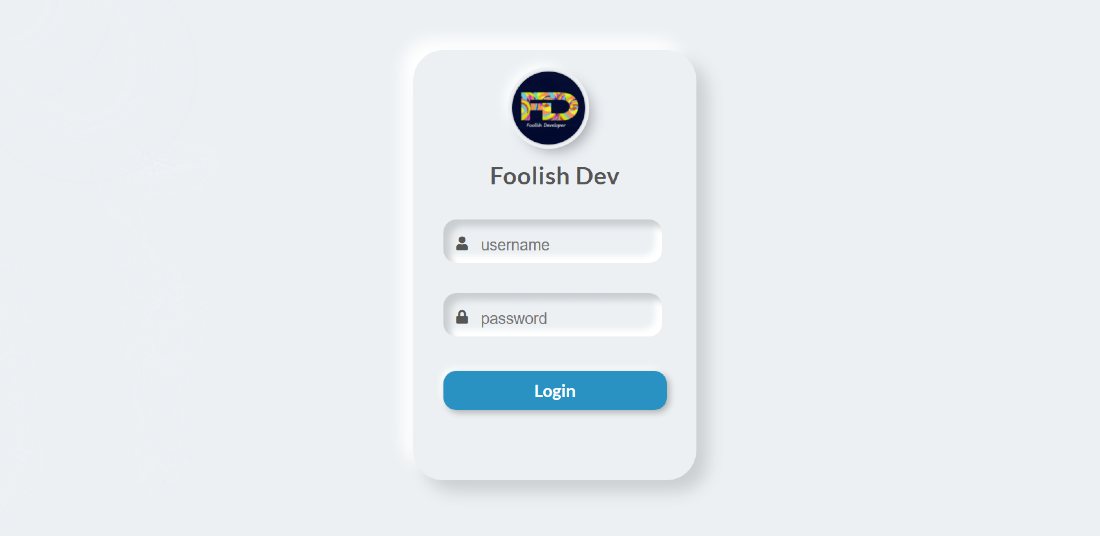The width and height of the screenshot is (1100, 536).
Task: Focus the username input field
Action: pyautogui.click(x=552, y=241)
